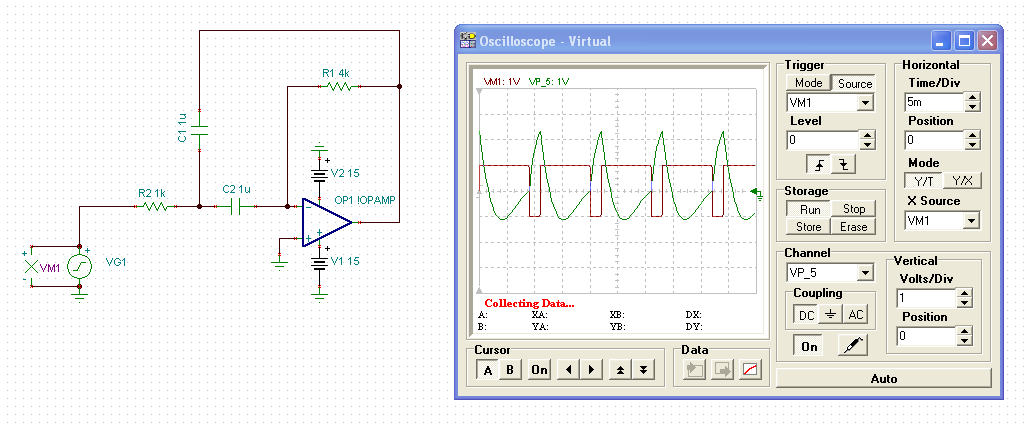
Task: Select ground coupling symbol button
Action: click(x=830, y=315)
